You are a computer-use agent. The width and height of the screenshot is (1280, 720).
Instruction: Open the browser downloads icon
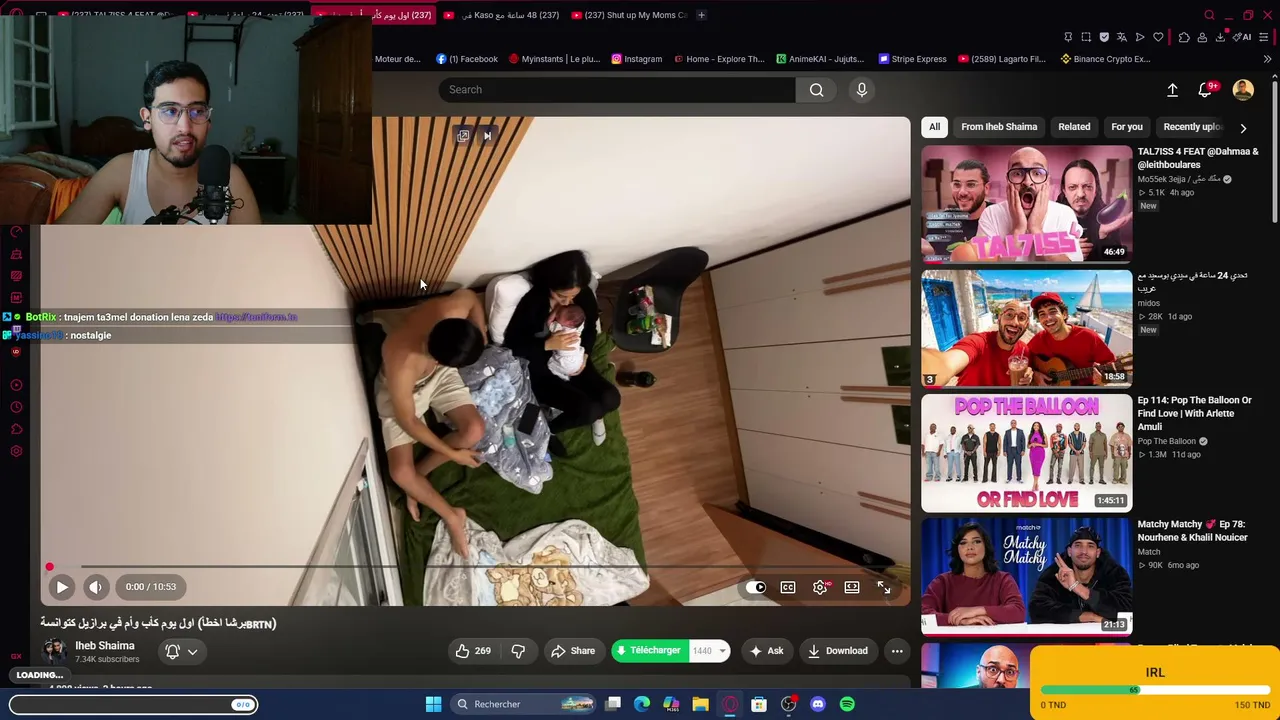1220,37
